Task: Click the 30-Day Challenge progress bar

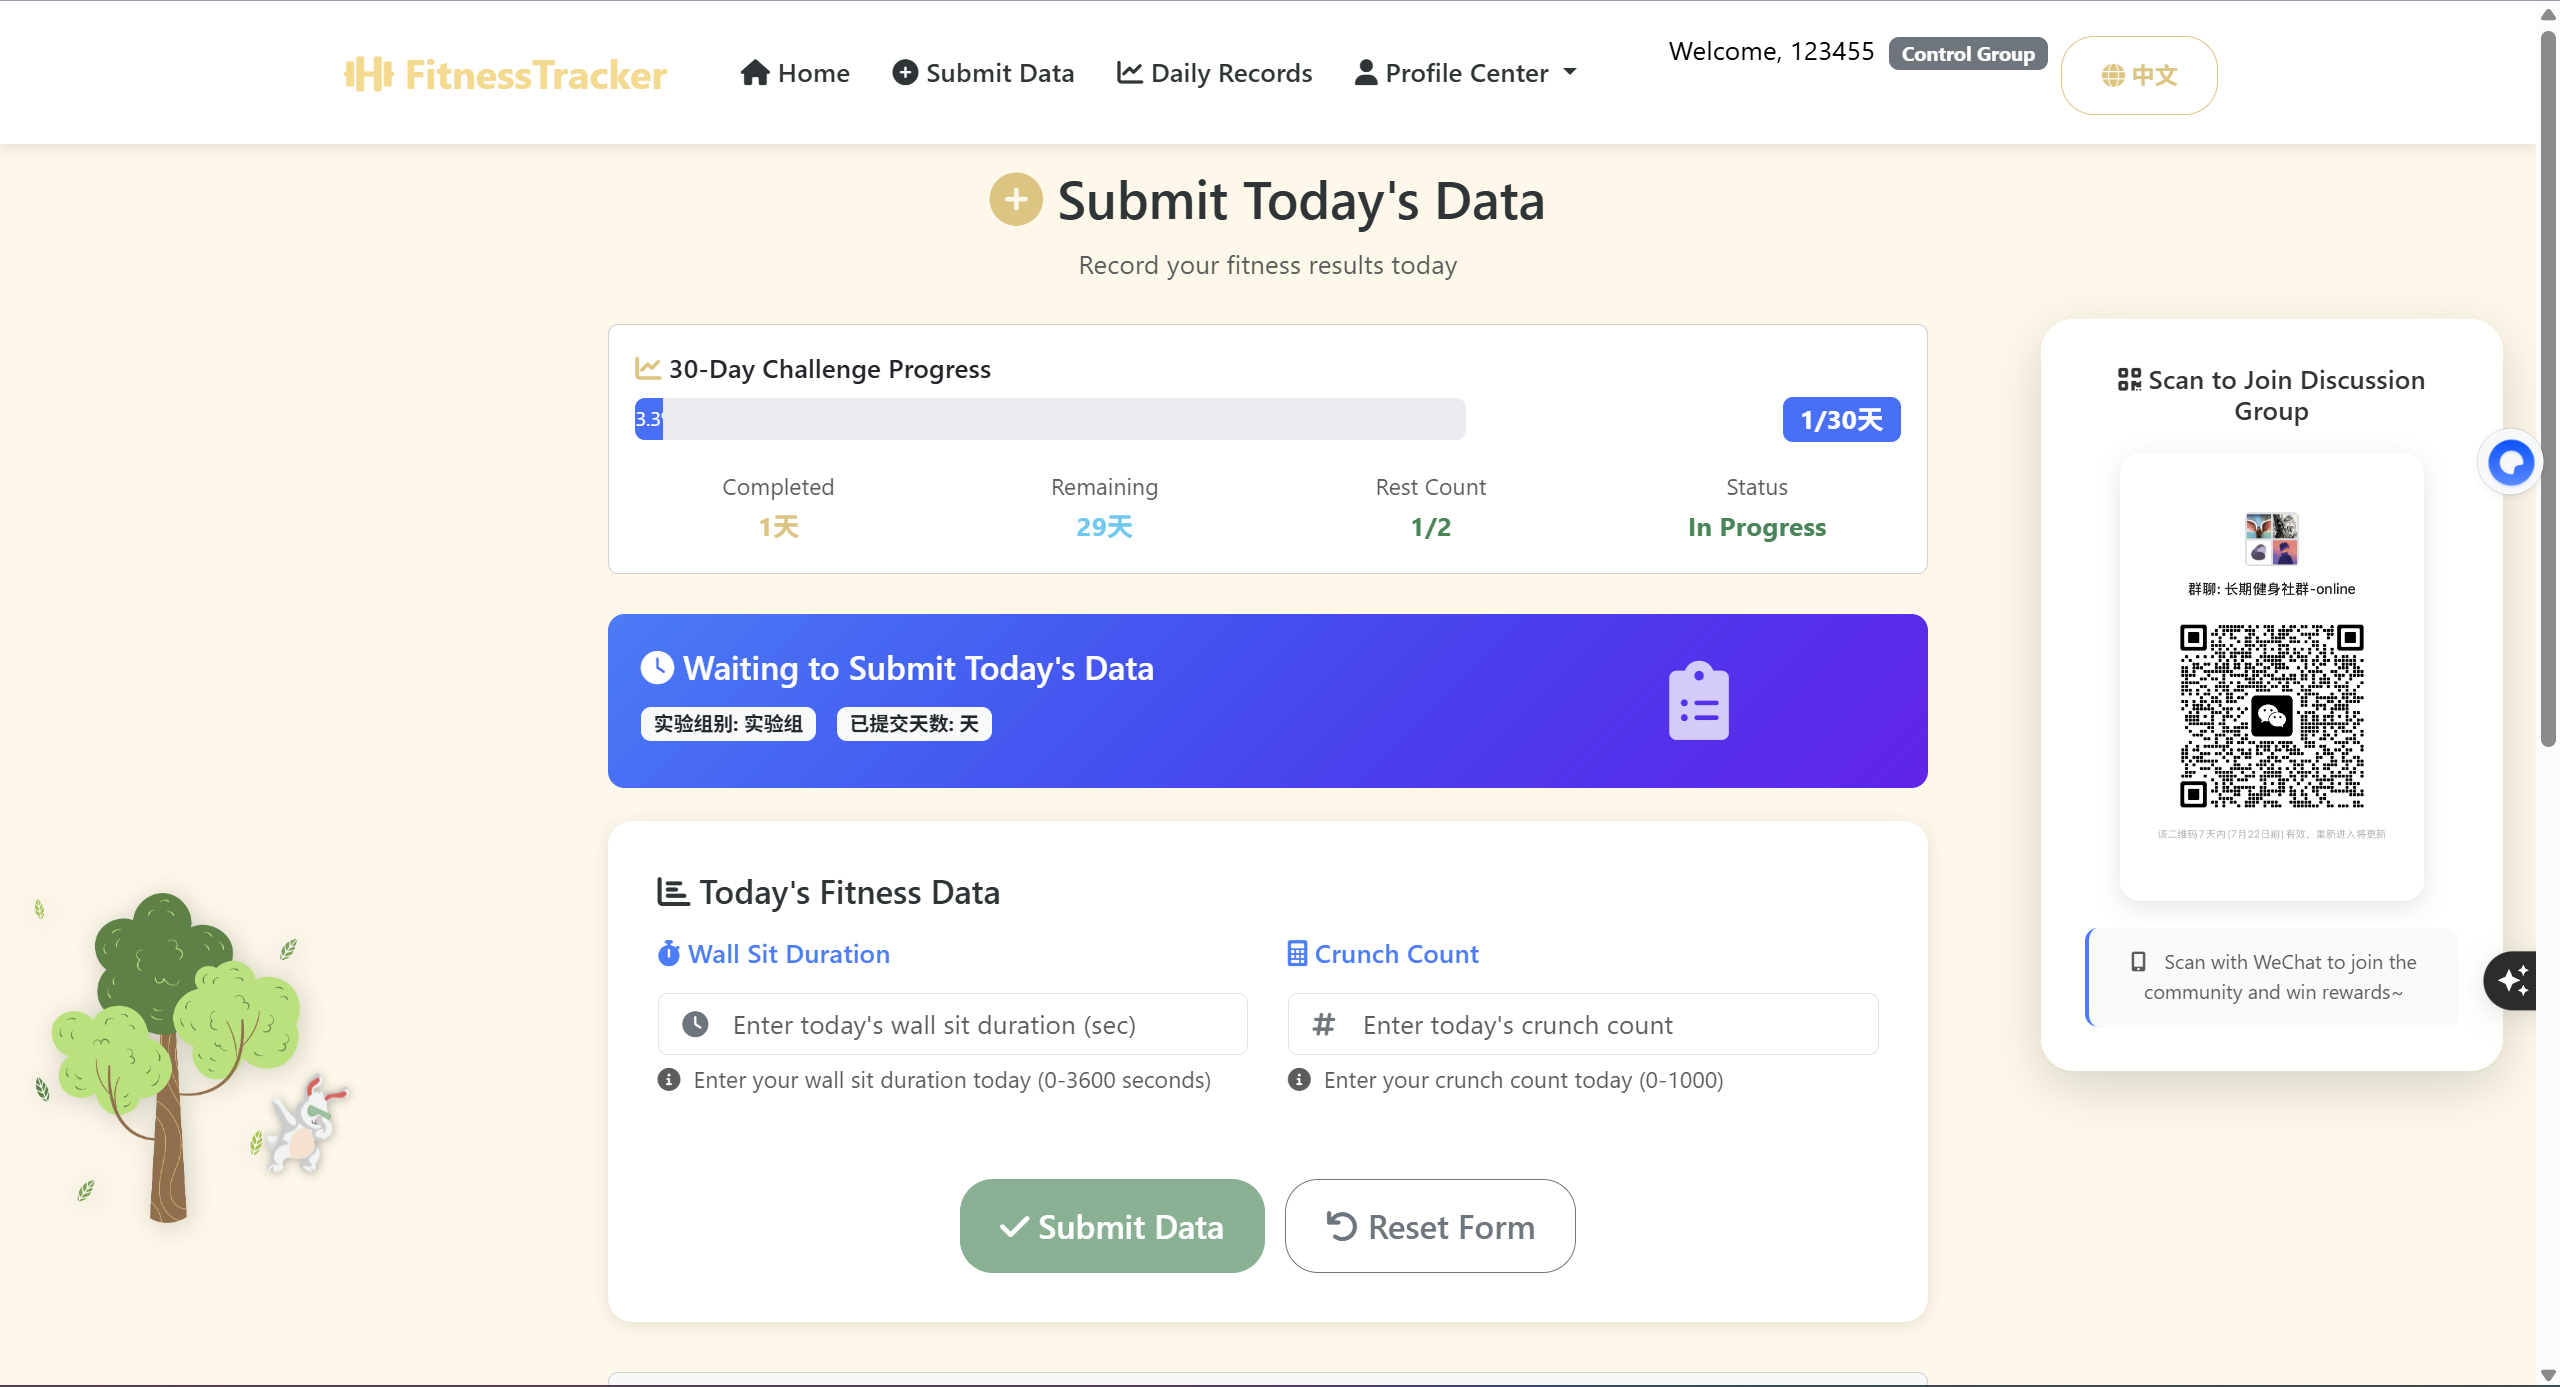Action: click(x=1050, y=419)
